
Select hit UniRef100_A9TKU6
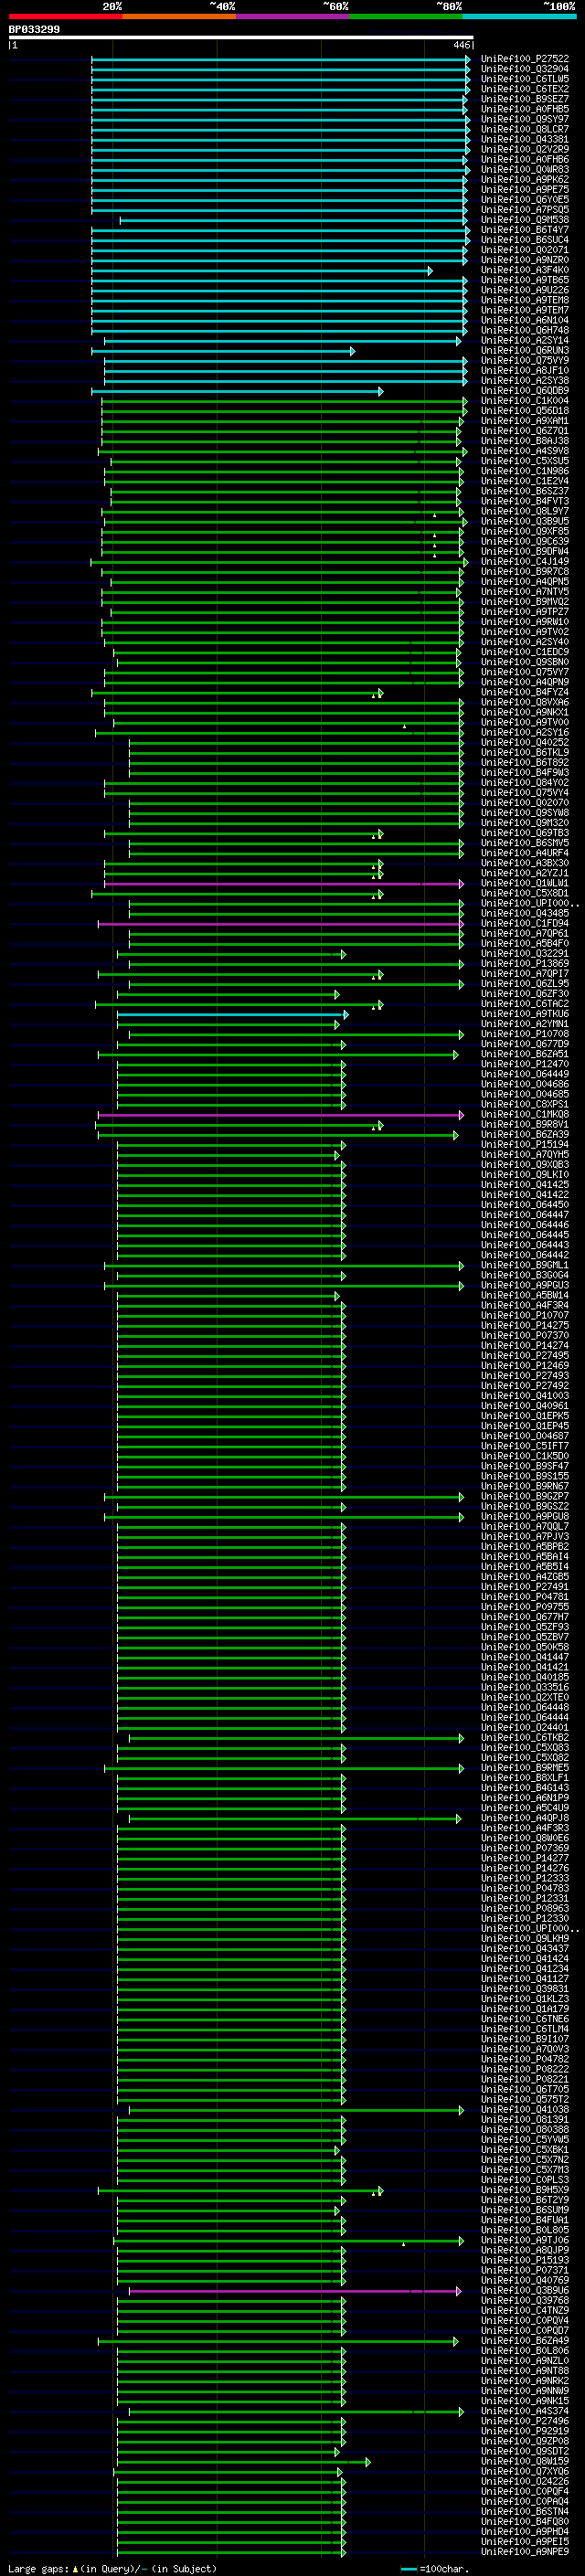coord(525,1014)
